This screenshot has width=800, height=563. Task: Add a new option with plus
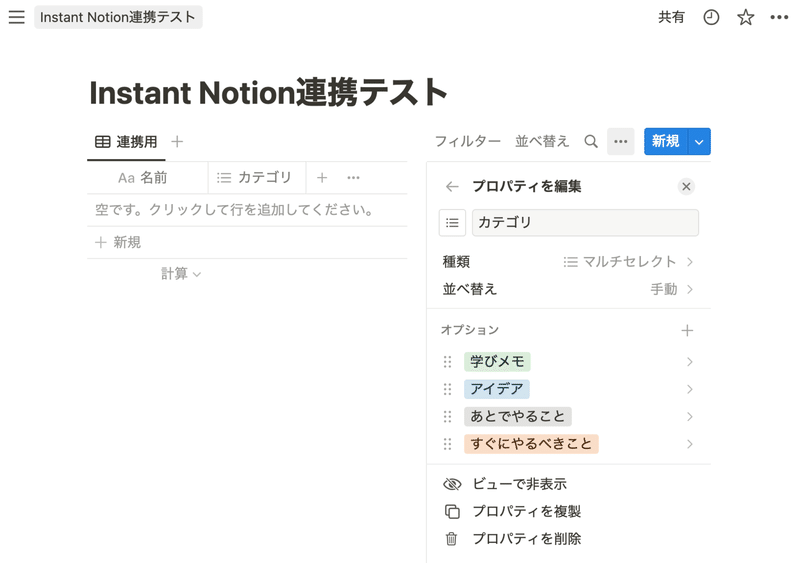pyautogui.click(x=687, y=331)
